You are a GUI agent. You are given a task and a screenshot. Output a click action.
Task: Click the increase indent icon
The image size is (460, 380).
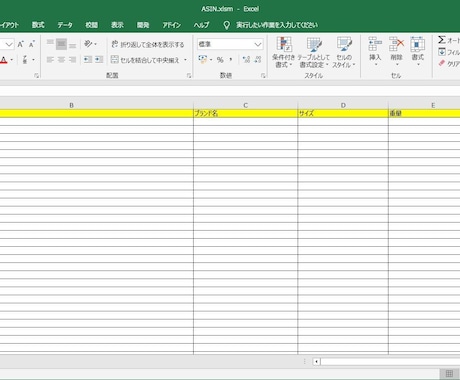point(99,60)
